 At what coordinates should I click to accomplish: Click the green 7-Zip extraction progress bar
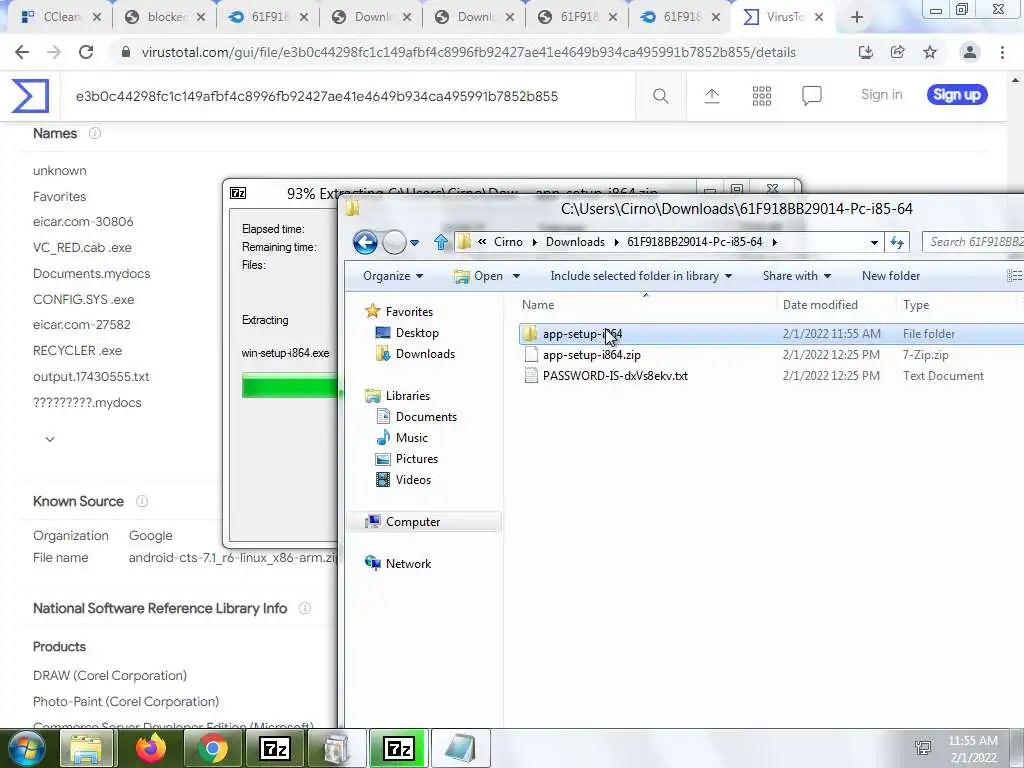pyautogui.click(x=289, y=385)
